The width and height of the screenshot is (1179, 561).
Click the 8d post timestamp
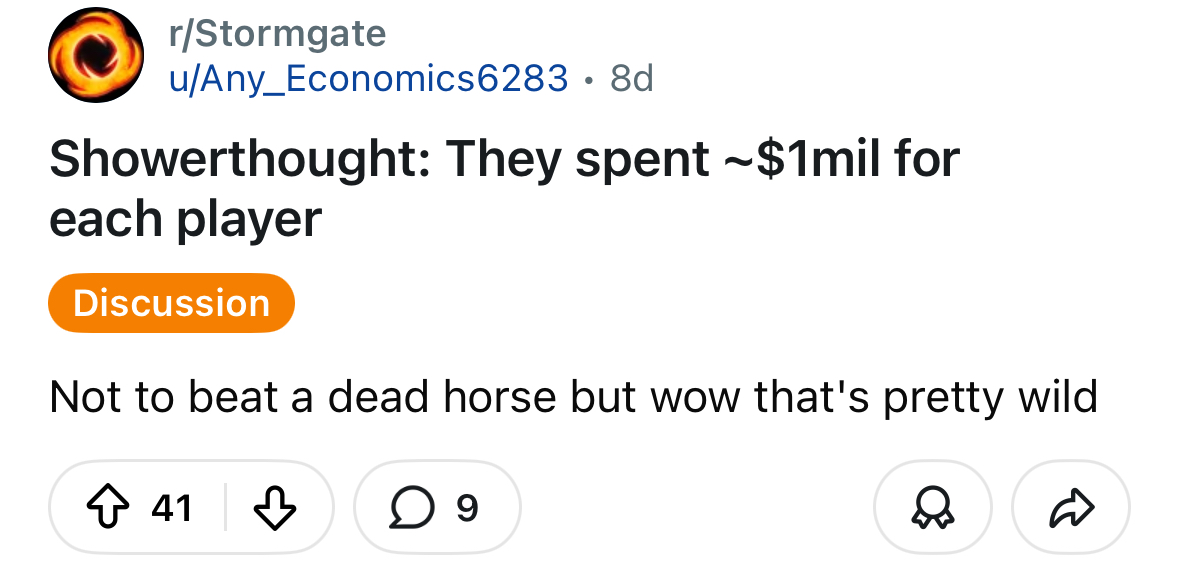[x=631, y=77]
